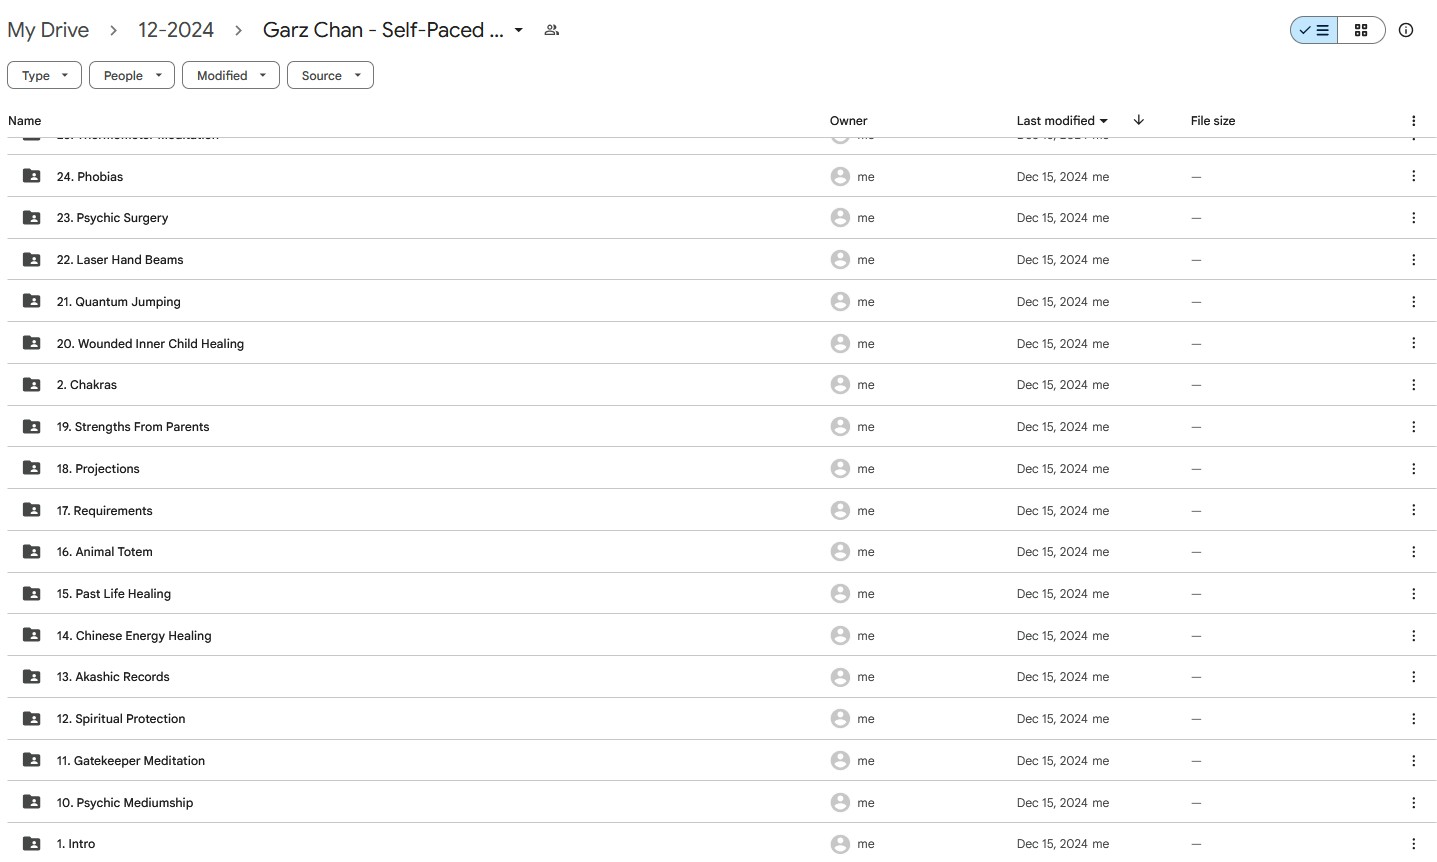Open more actions for 2. Chakras

(x=1413, y=385)
